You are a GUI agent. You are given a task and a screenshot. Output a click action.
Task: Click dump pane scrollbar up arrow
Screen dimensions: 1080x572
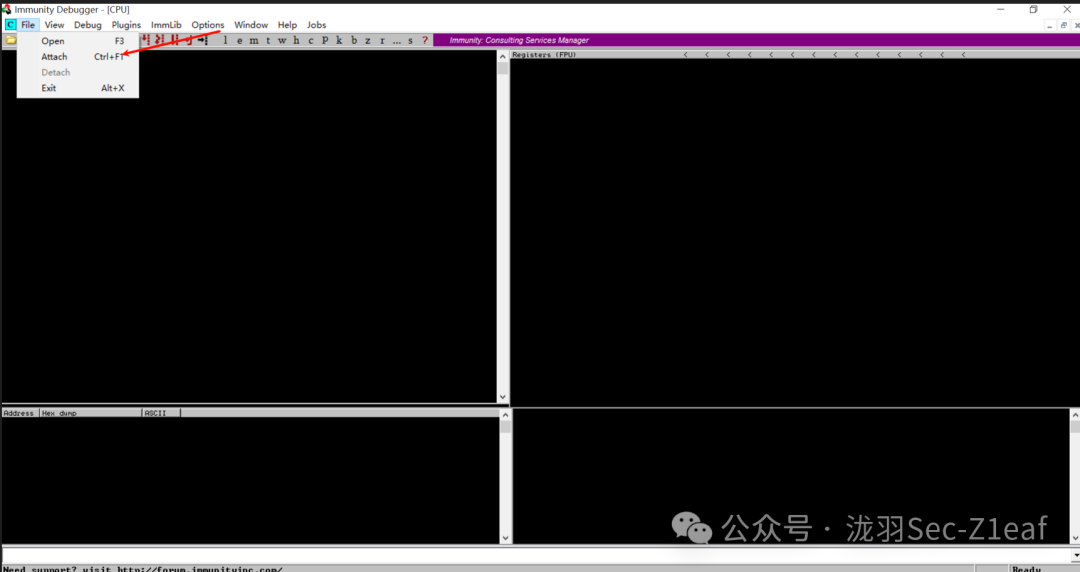[x=506, y=415]
